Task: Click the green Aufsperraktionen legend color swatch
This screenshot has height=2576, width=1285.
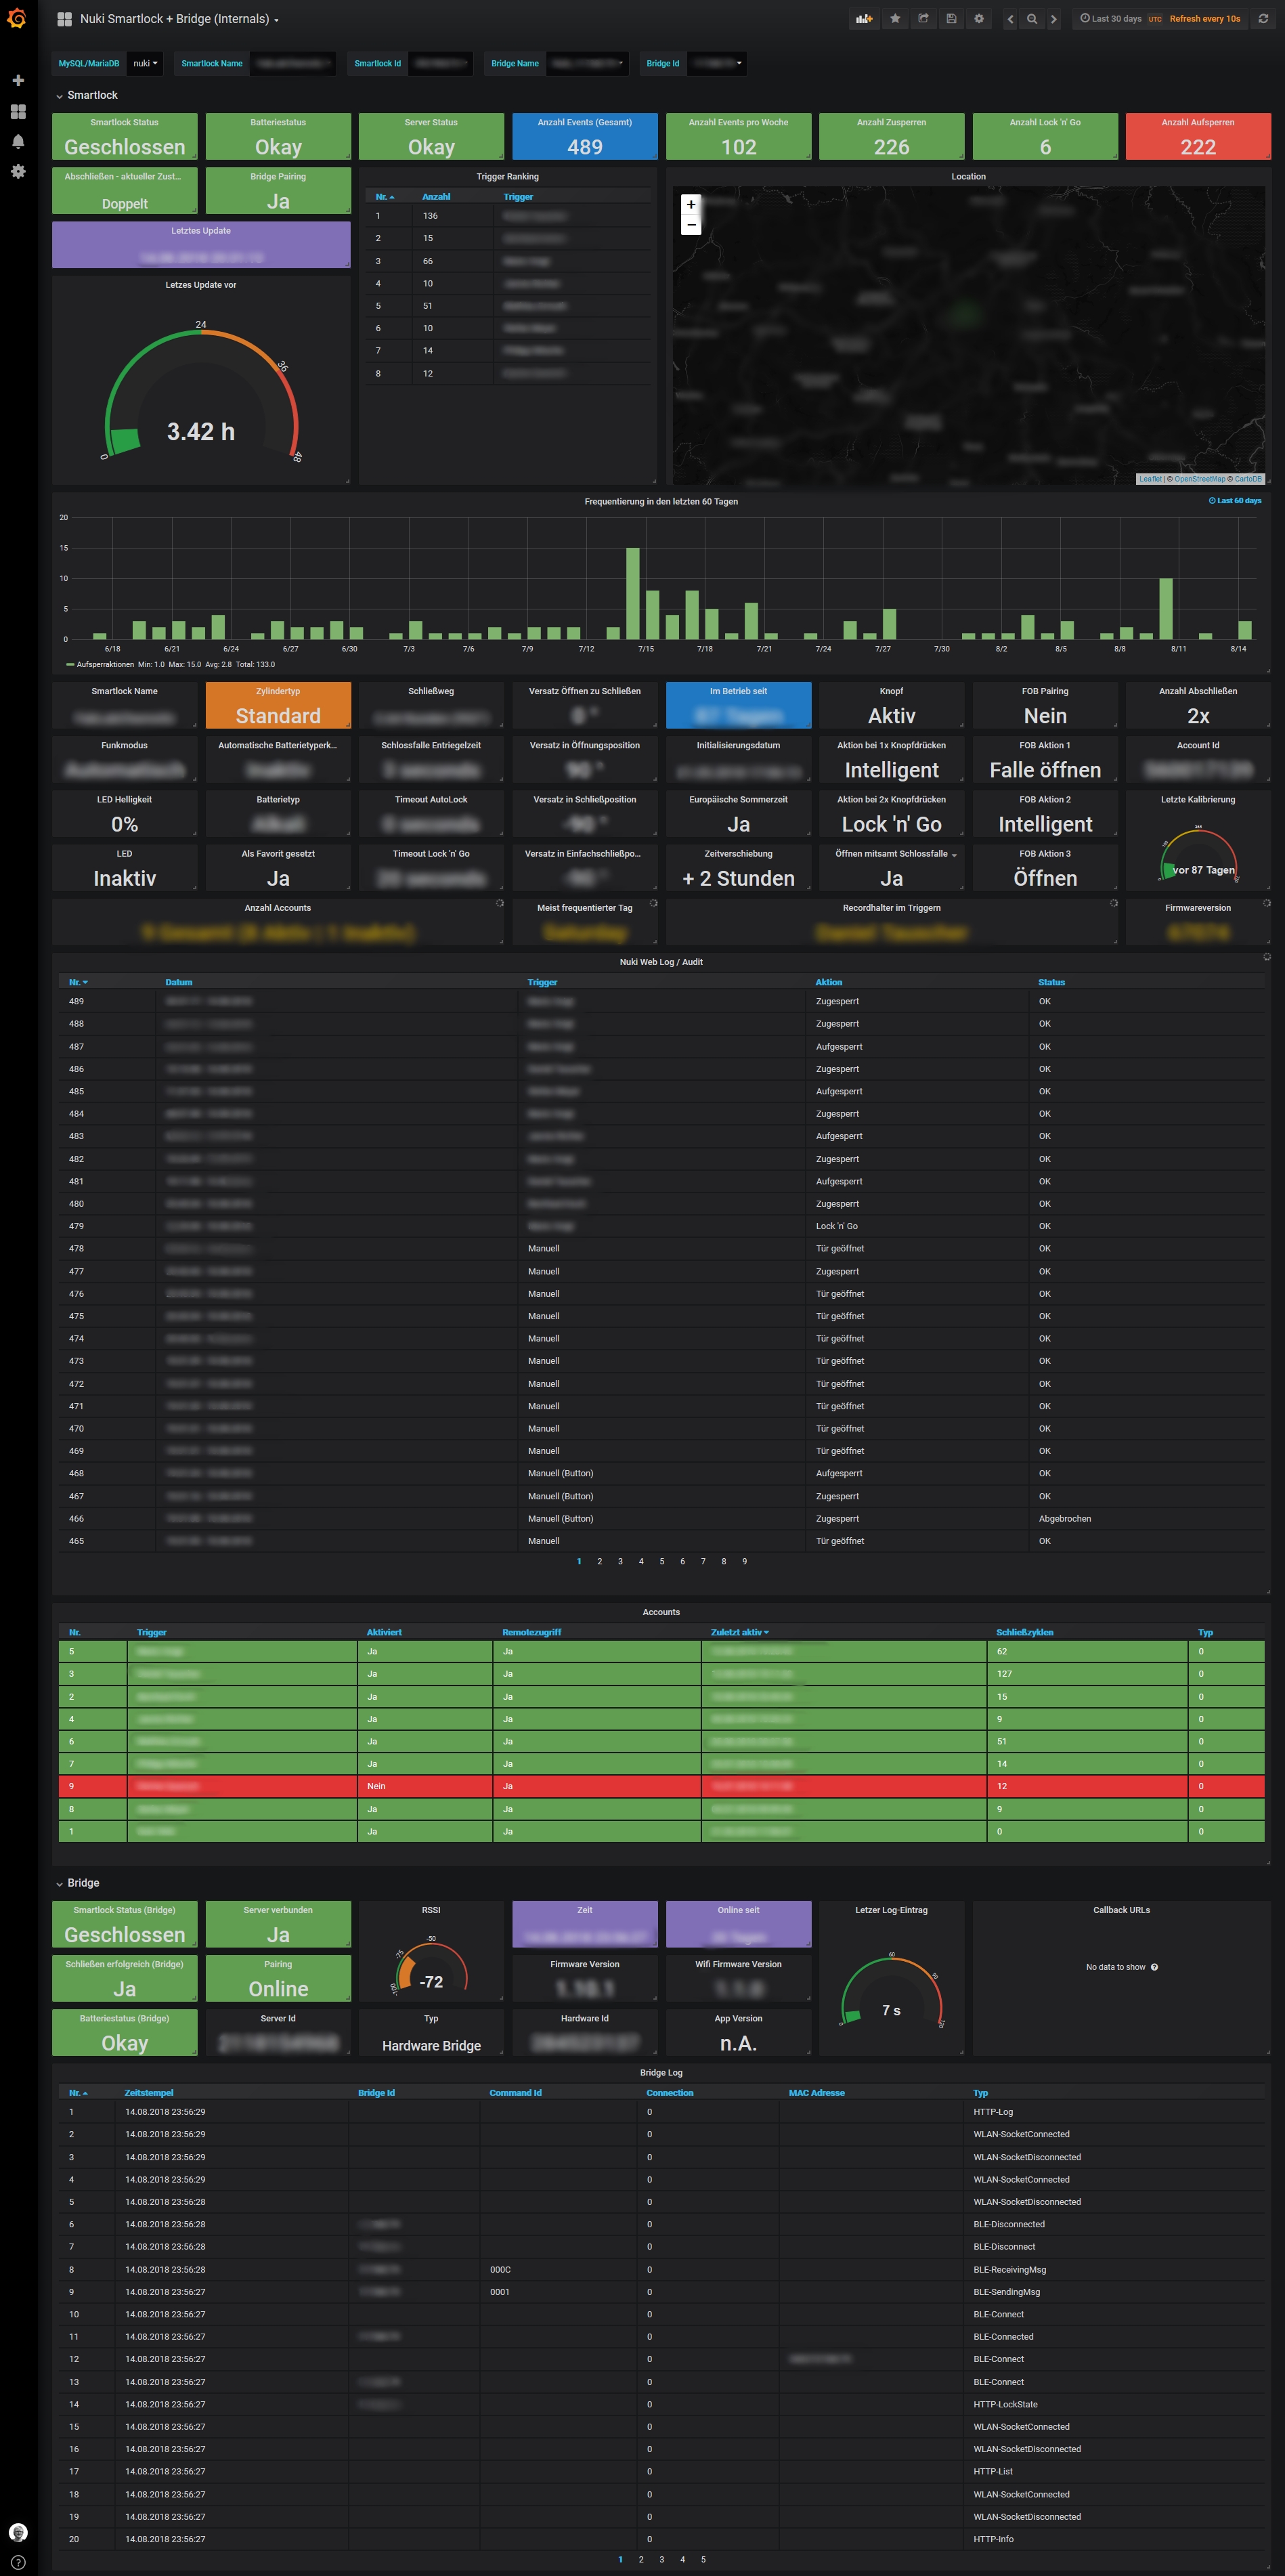Action: point(70,664)
